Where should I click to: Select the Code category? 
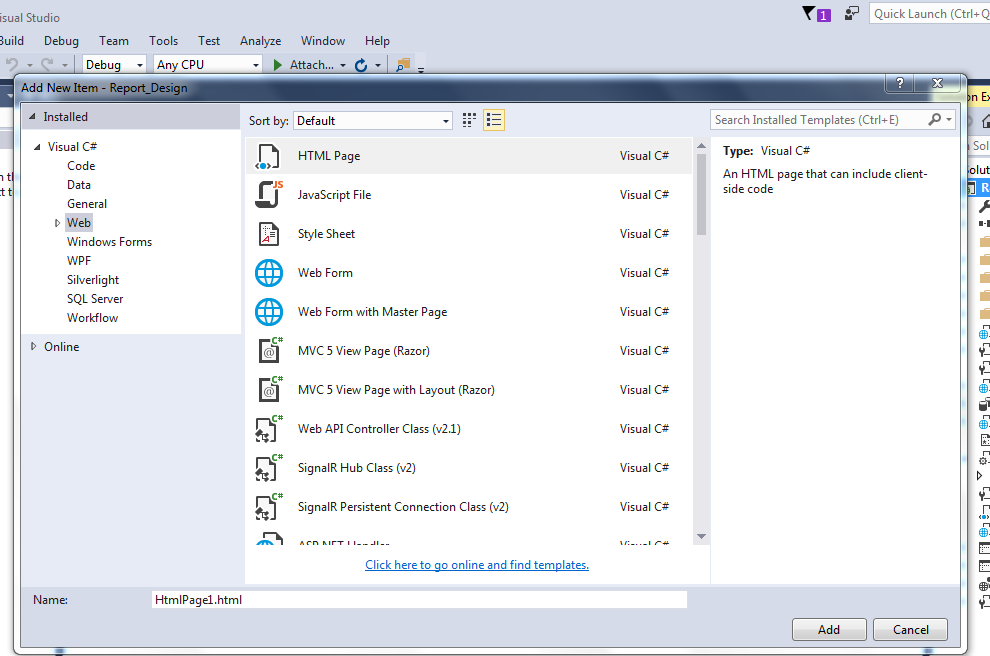point(81,166)
